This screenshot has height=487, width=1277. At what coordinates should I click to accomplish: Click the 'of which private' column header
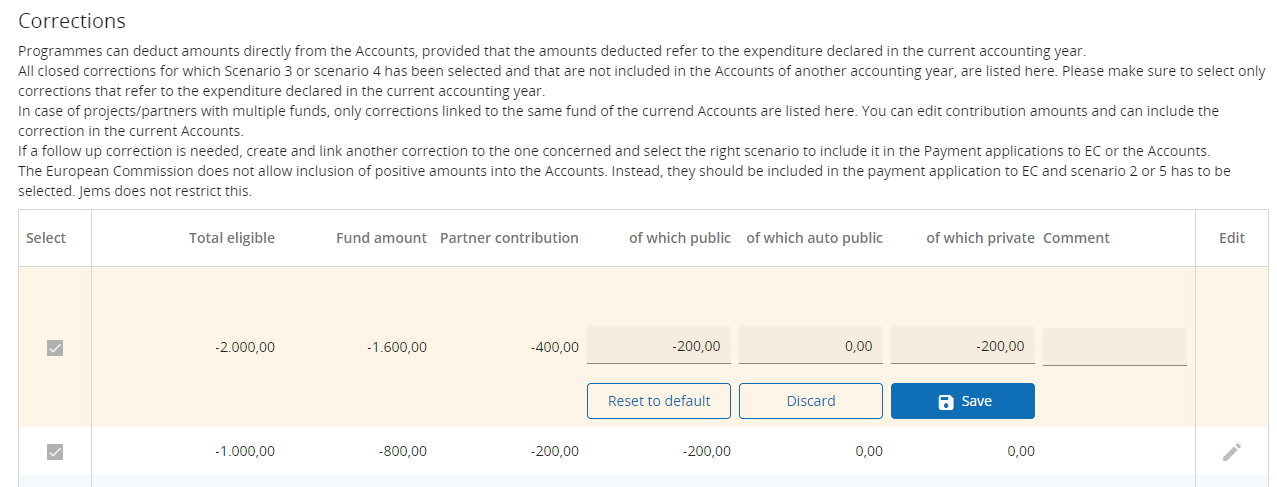(x=980, y=238)
